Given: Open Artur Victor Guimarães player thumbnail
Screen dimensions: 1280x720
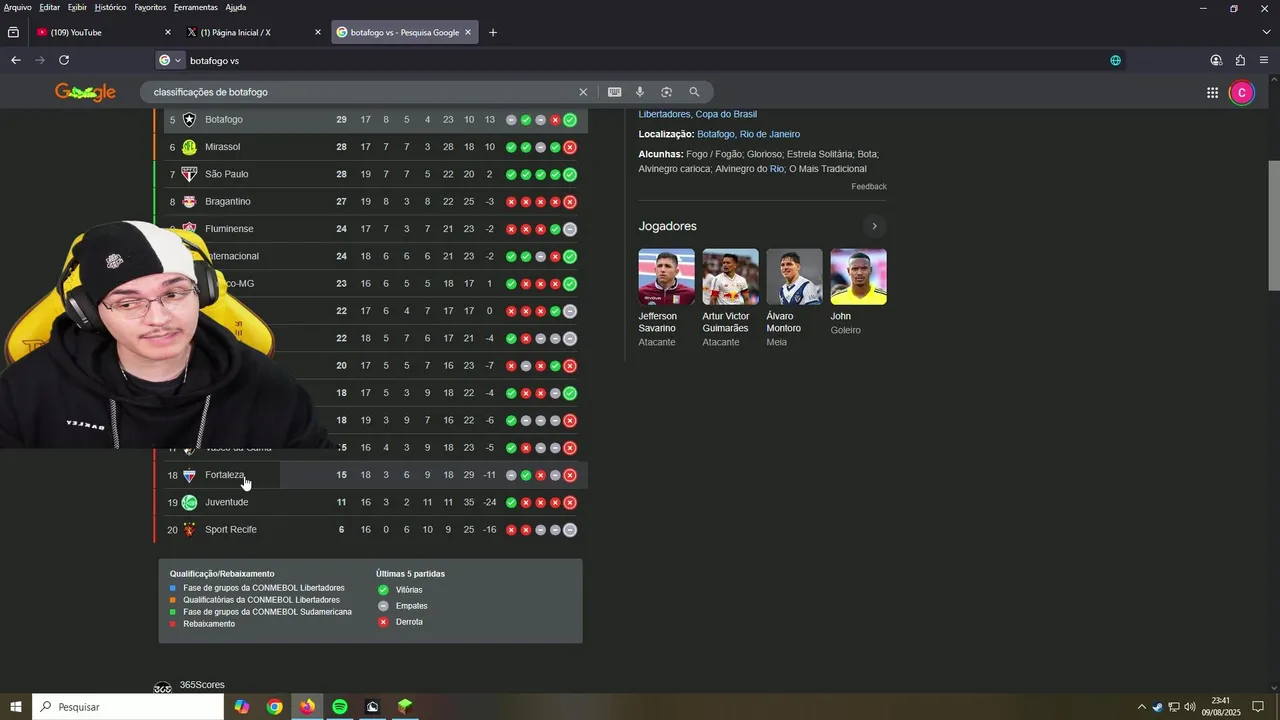Looking at the screenshot, I should (730, 277).
